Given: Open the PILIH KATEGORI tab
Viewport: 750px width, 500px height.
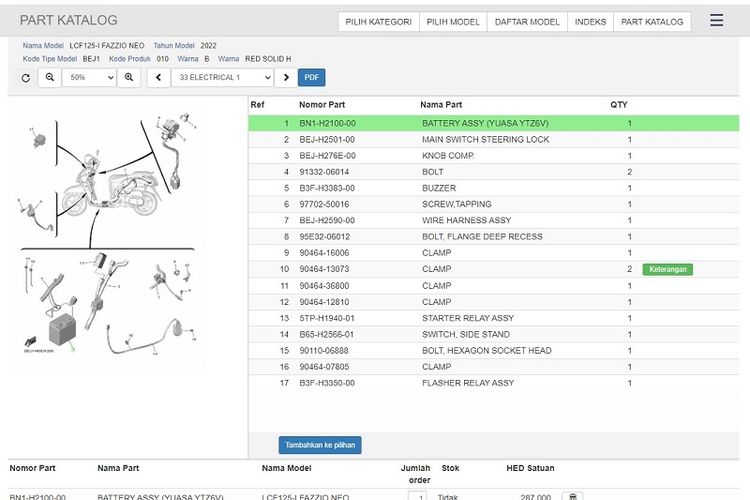Looking at the screenshot, I should point(378,22).
